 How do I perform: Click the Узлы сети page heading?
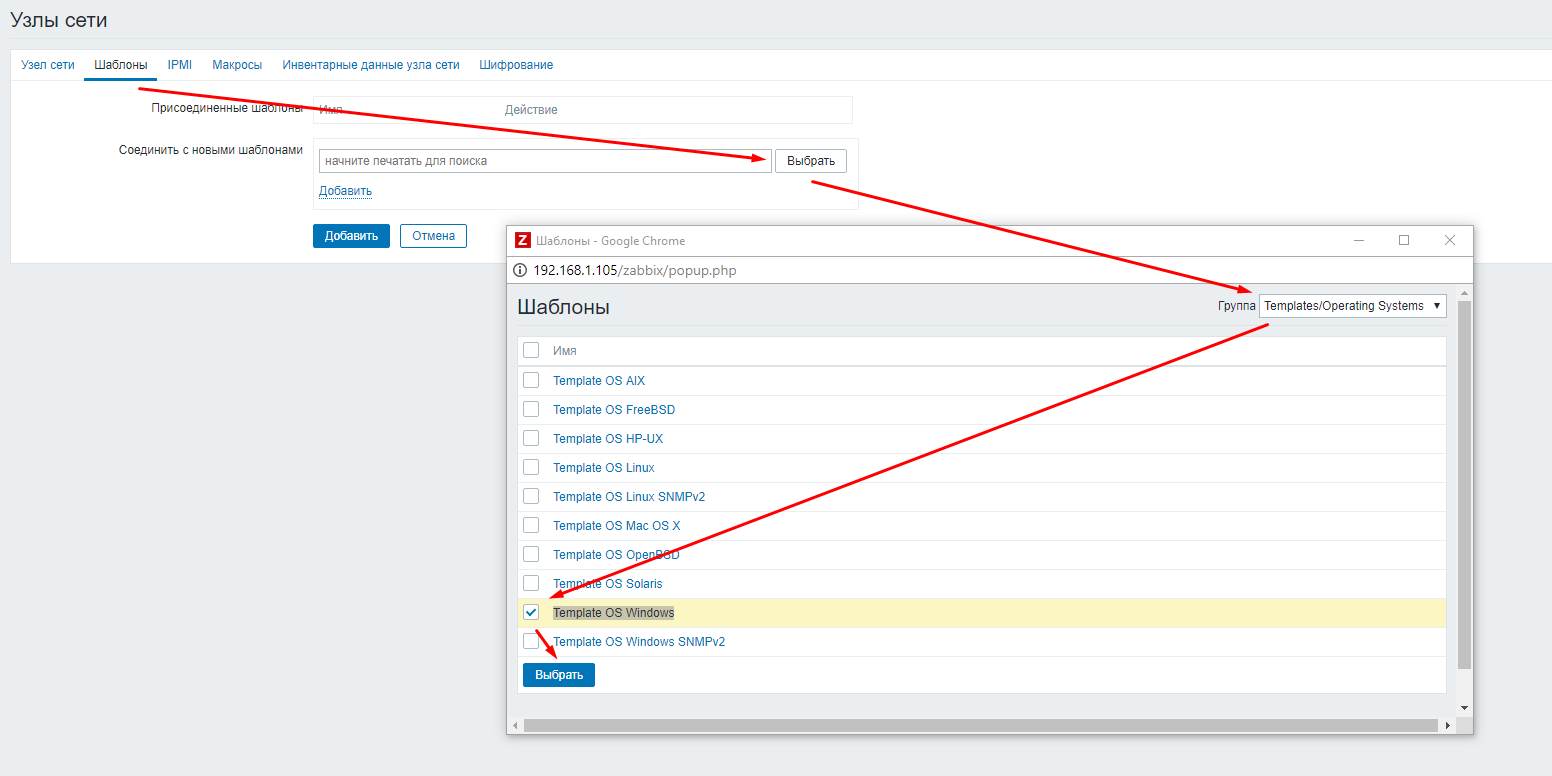pos(58,20)
